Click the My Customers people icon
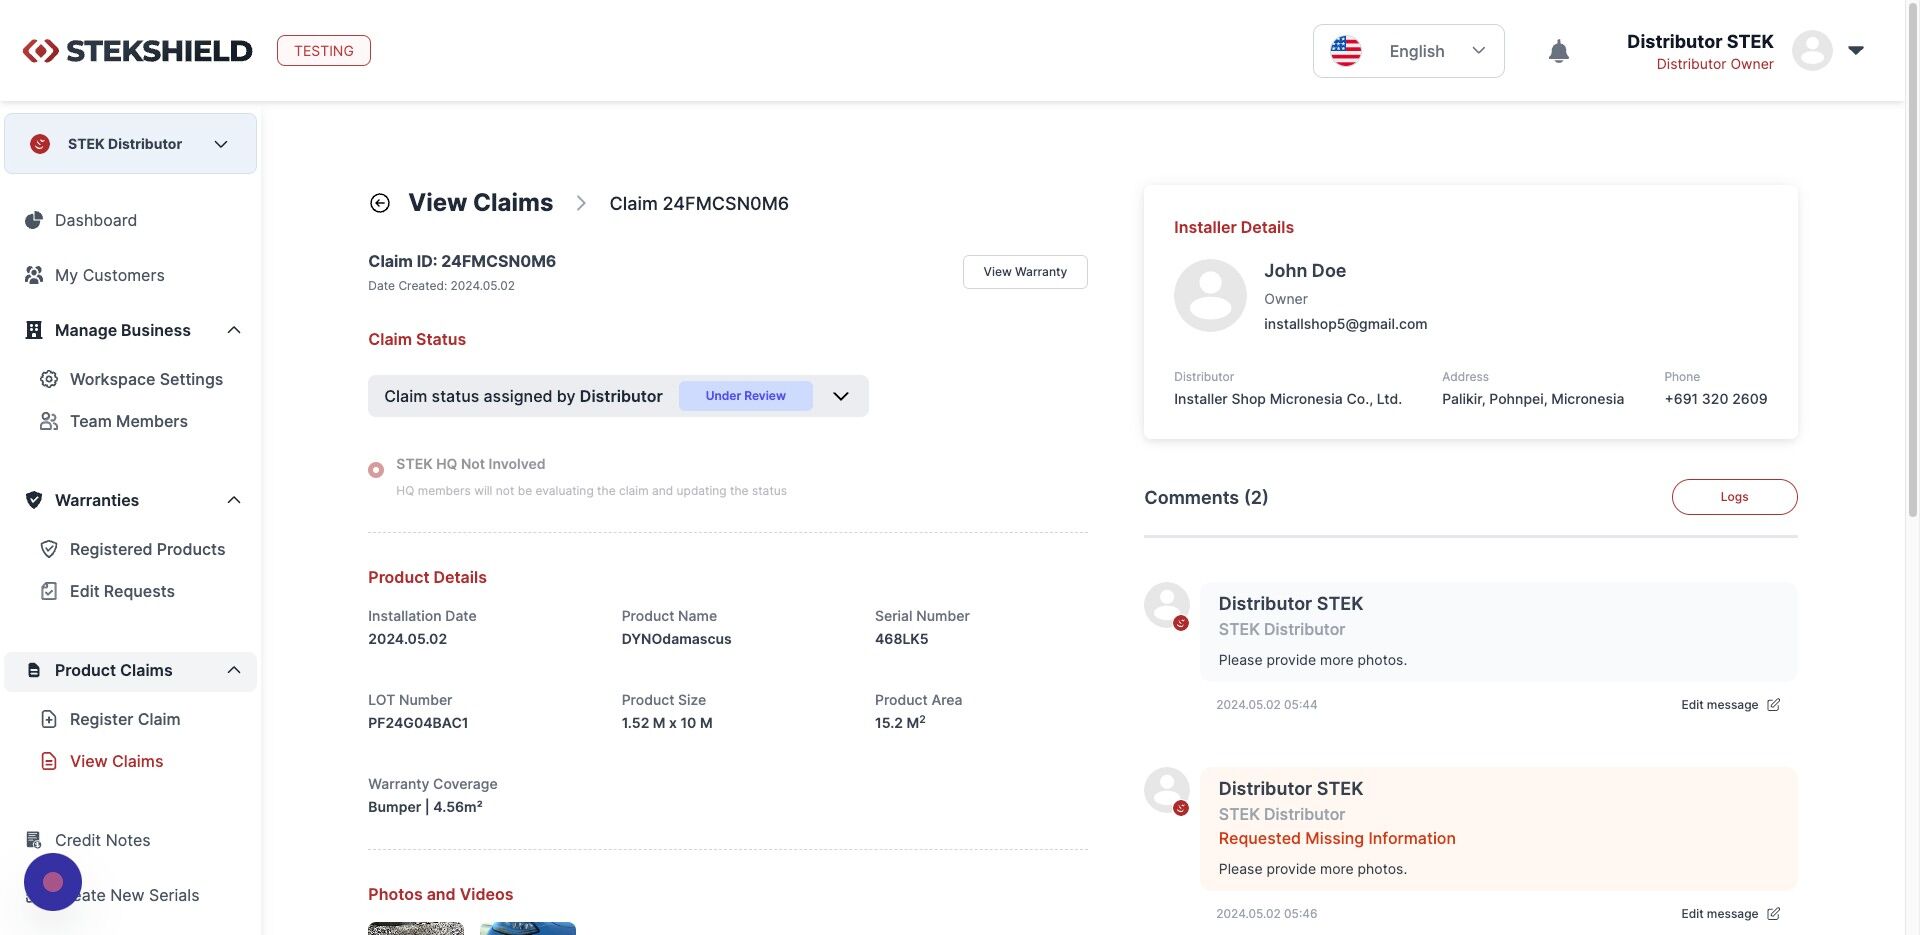Image resolution: width=1920 pixels, height=935 pixels. tap(34, 275)
